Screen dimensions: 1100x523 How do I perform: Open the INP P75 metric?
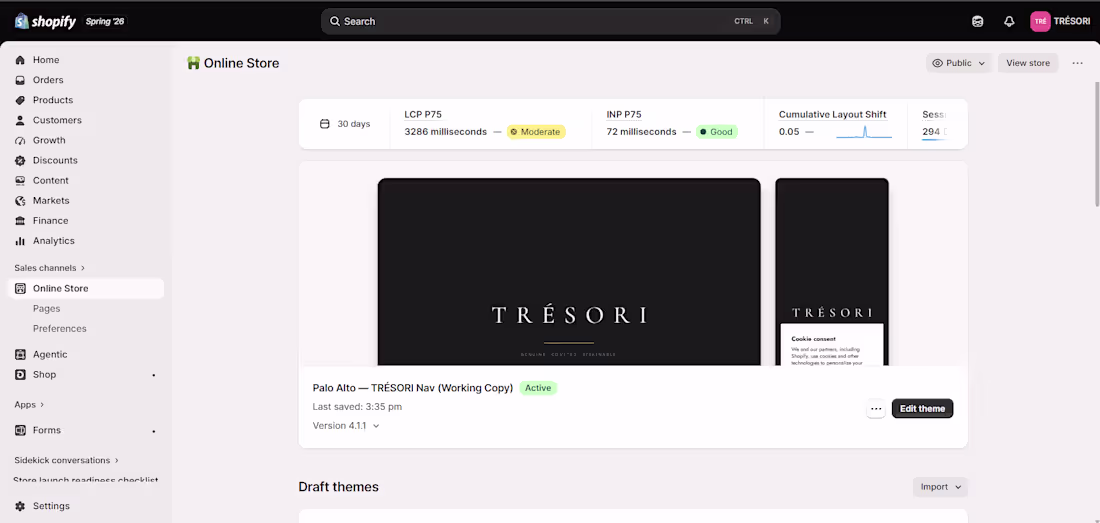(624, 114)
